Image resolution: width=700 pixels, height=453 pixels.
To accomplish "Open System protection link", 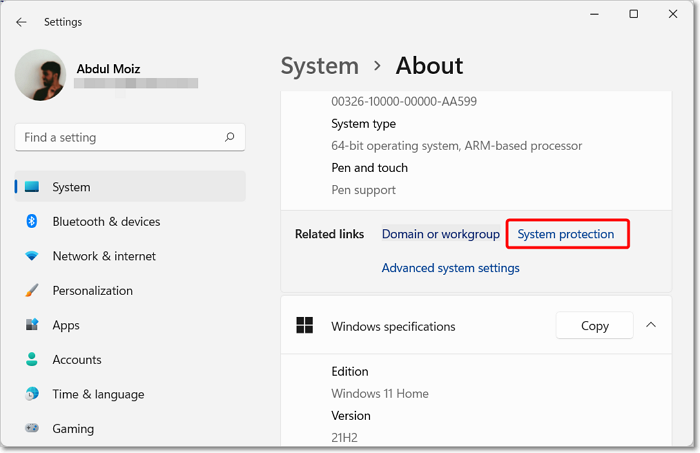I will (566, 234).
